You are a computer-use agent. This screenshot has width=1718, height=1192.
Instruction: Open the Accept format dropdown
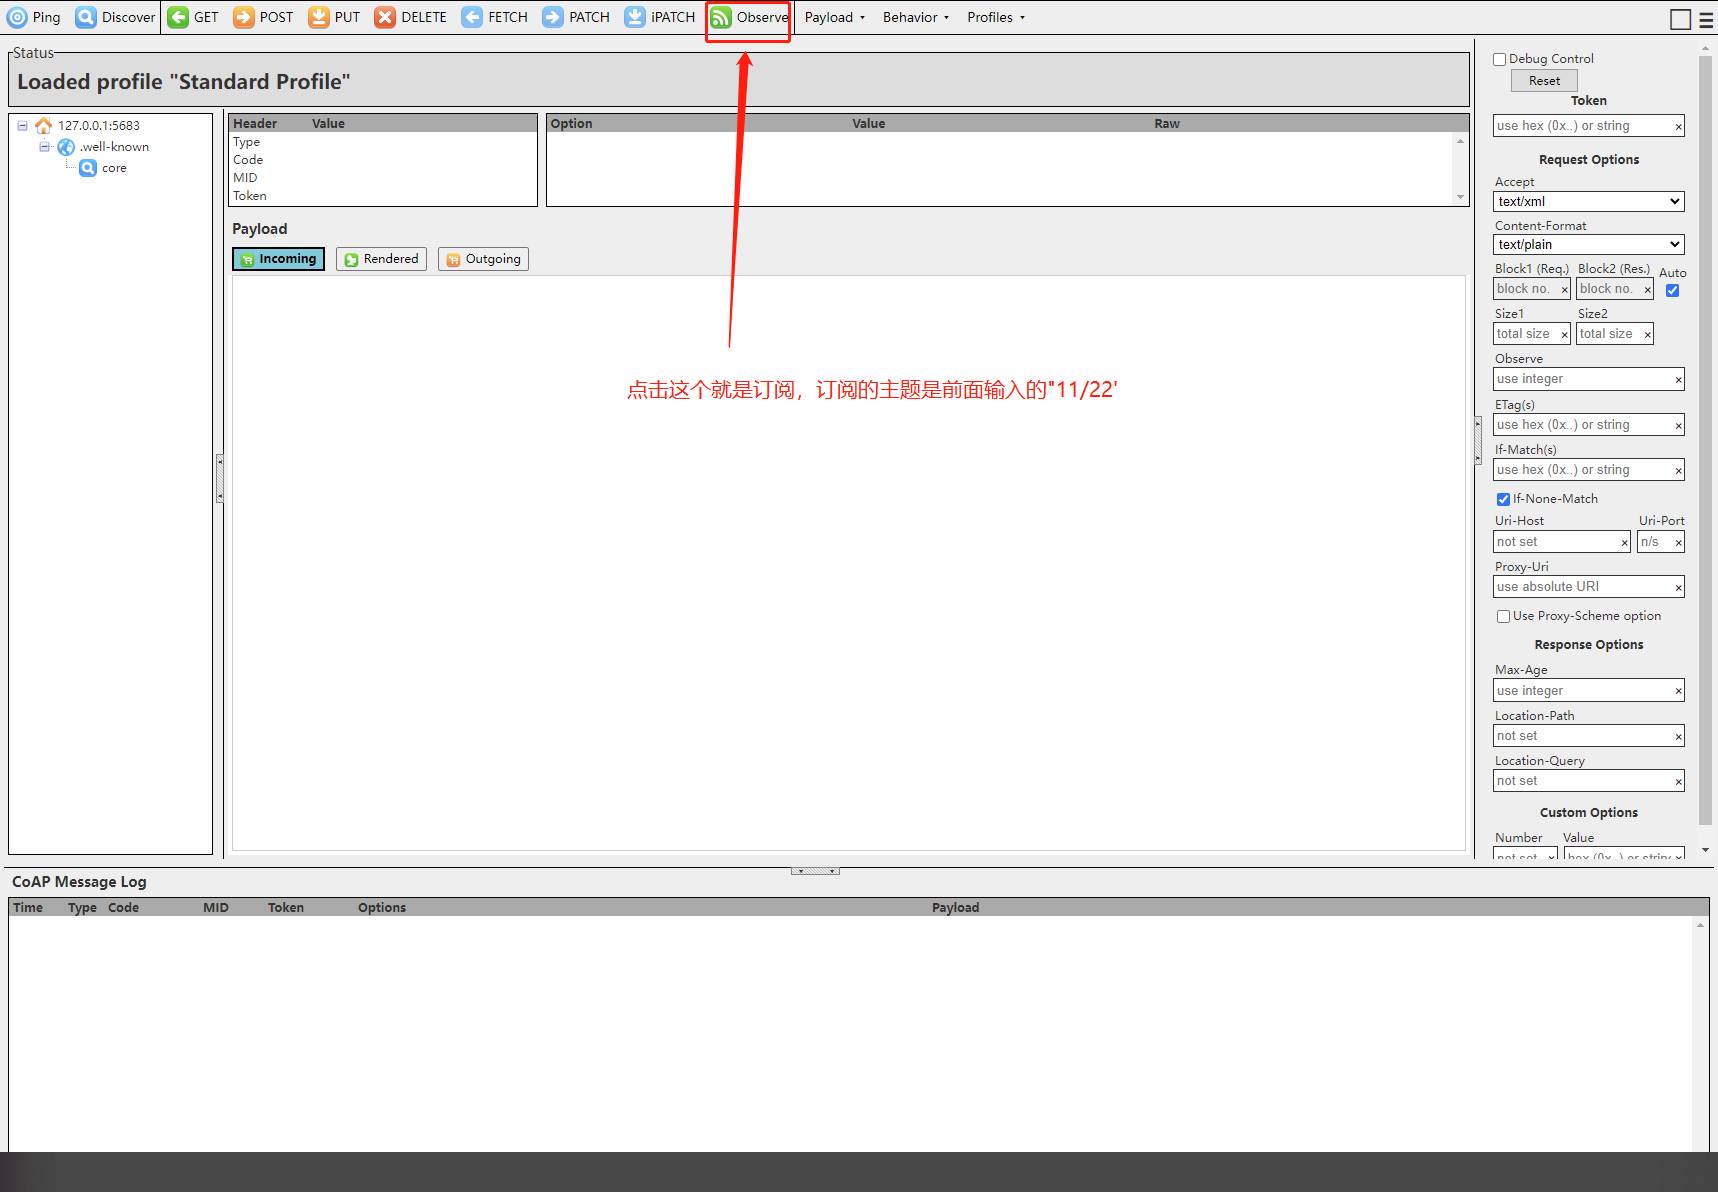click(1588, 201)
